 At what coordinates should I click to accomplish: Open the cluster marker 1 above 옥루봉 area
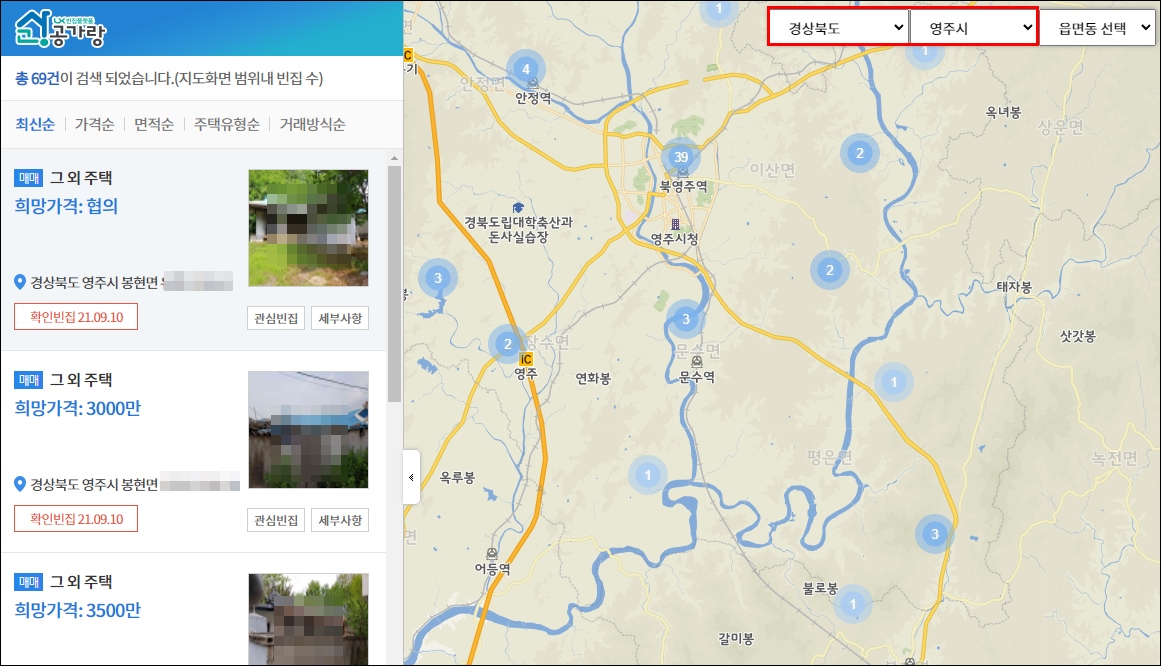coord(648,475)
